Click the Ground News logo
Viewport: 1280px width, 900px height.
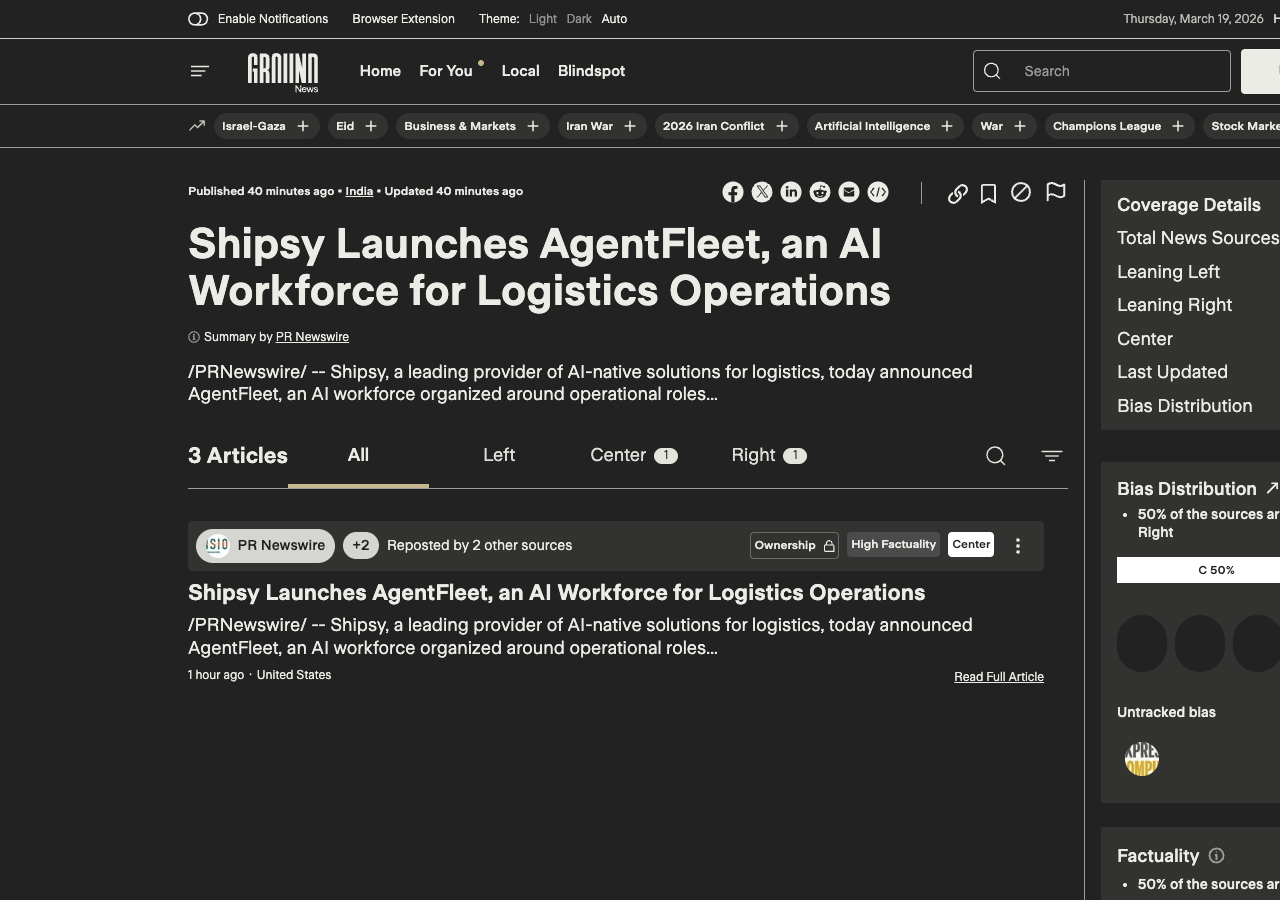click(x=283, y=73)
